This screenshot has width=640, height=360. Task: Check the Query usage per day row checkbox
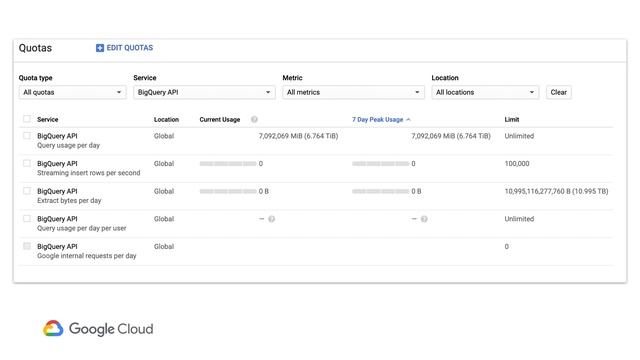27,136
